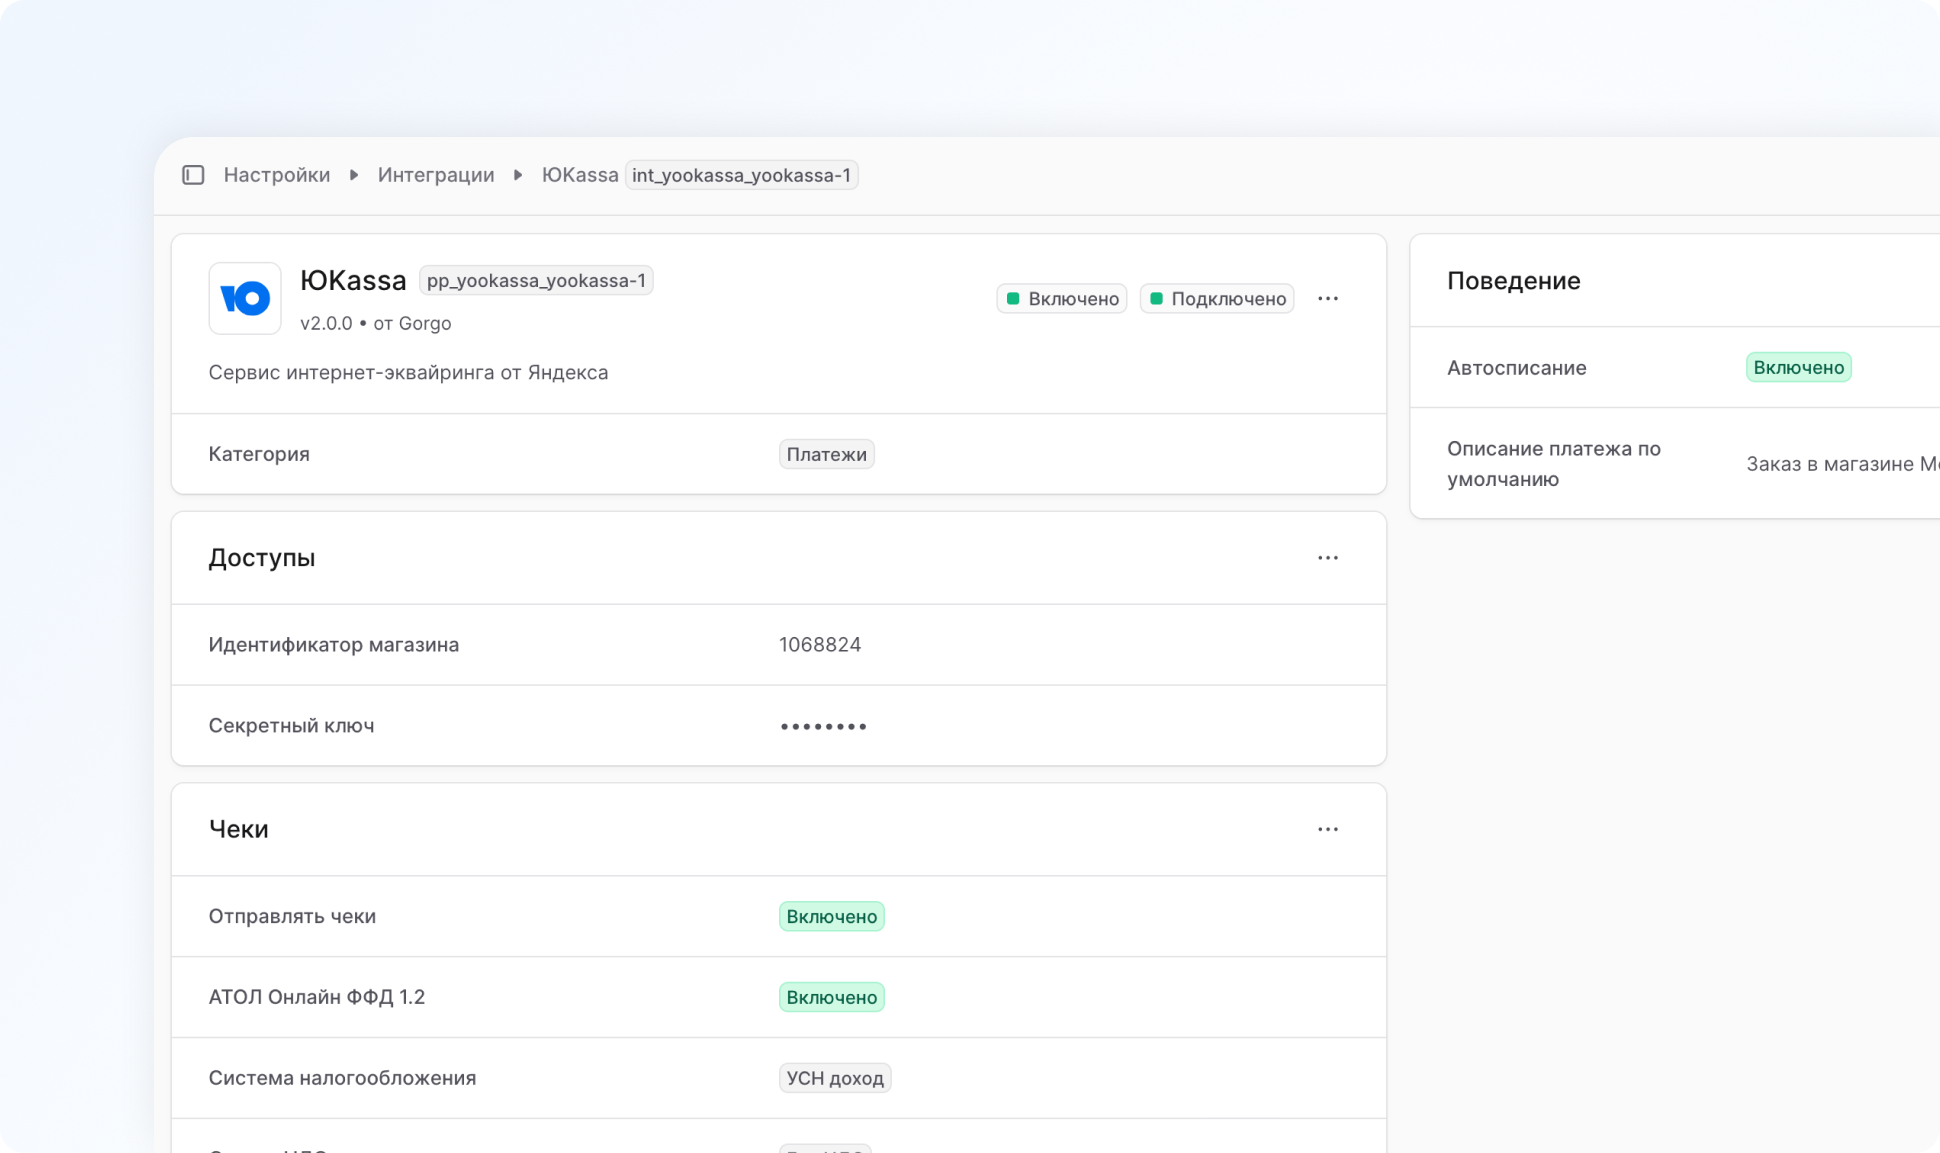1940x1153 pixels.
Task: Click the arrow between Настройки and Интеграции
Action: click(354, 175)
